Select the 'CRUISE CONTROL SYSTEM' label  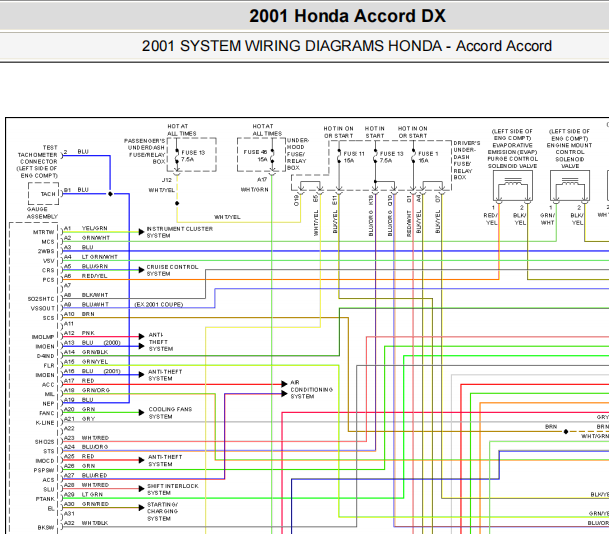click(172, 270)
